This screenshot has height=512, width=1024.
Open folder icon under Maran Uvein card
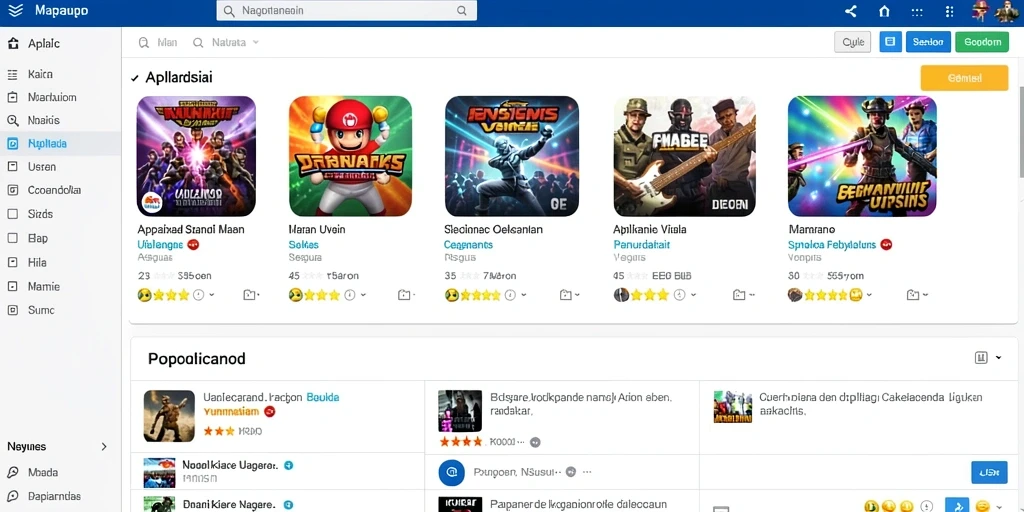(405, 295)
